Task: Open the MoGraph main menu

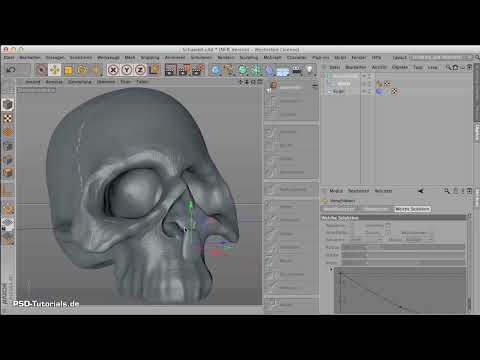Action: [273, 58]
